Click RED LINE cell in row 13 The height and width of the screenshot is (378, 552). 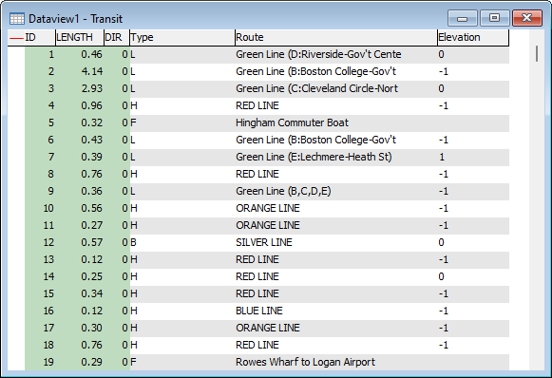pyautogui.click(x=336, y=259)
